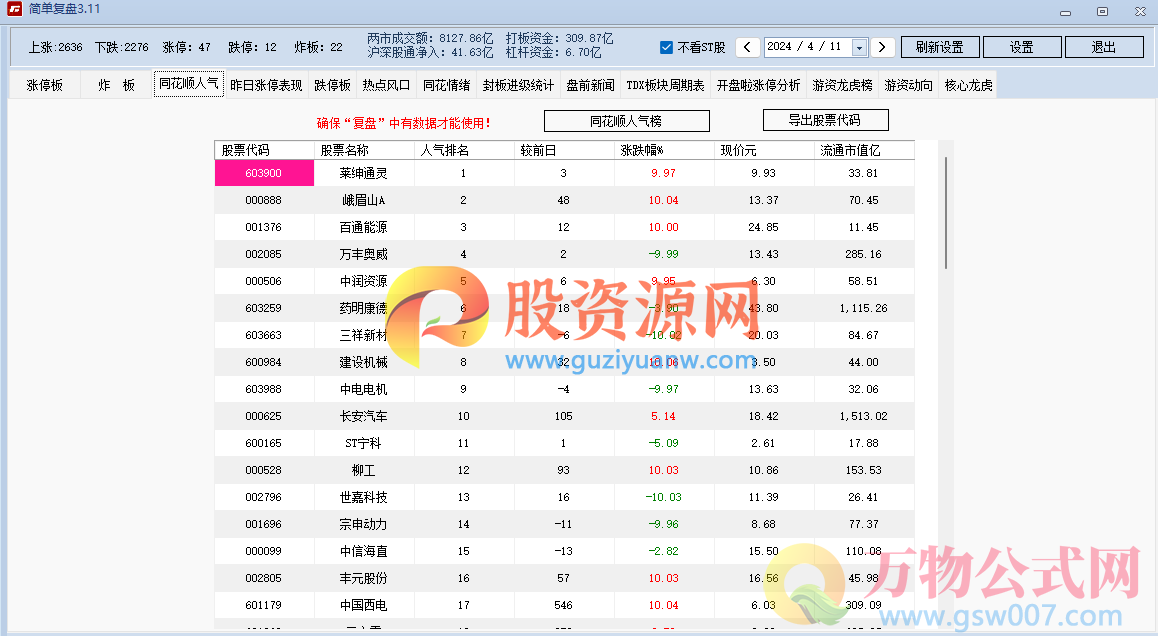The width and height of the screenshot is (1158, 636).
Task: Open the 游资龙虎榜 tab
Action: [x=843, y=86]
